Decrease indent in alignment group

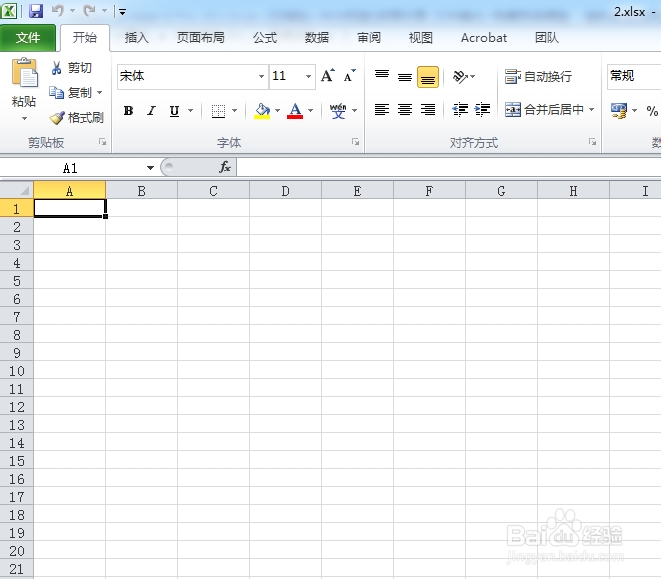459,110
